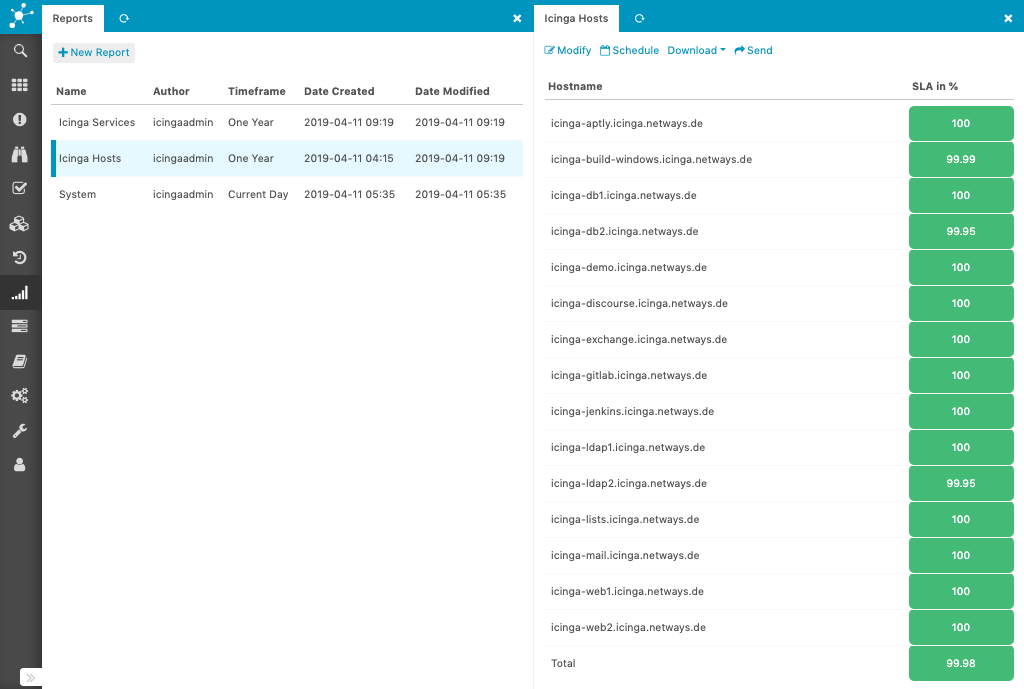Screen dimensions: 1024x689
Task: Select the Reports tab
Action: pyautogui.click(x=72, y=18)
